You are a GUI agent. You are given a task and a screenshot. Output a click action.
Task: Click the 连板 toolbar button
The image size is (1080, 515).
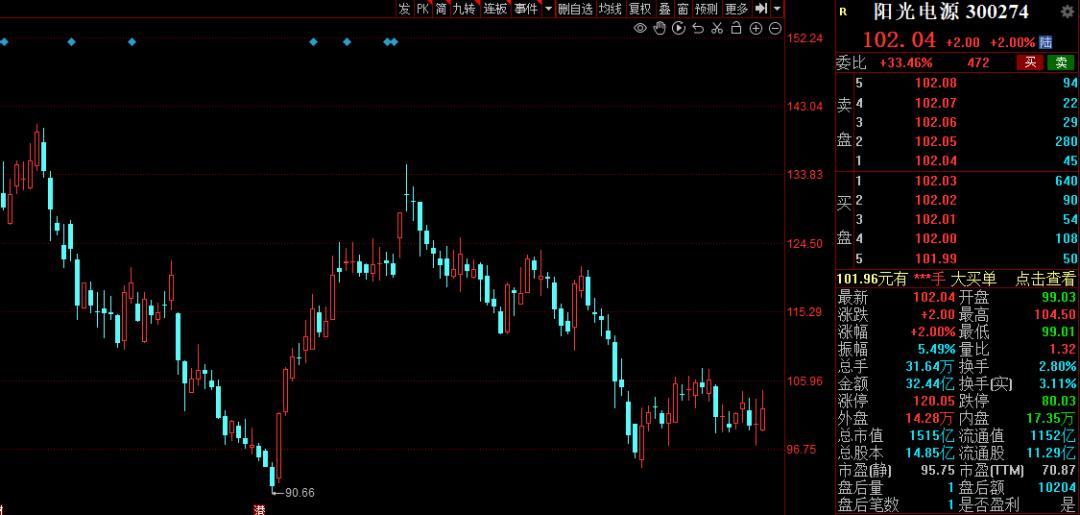click(x=495, y=9)
